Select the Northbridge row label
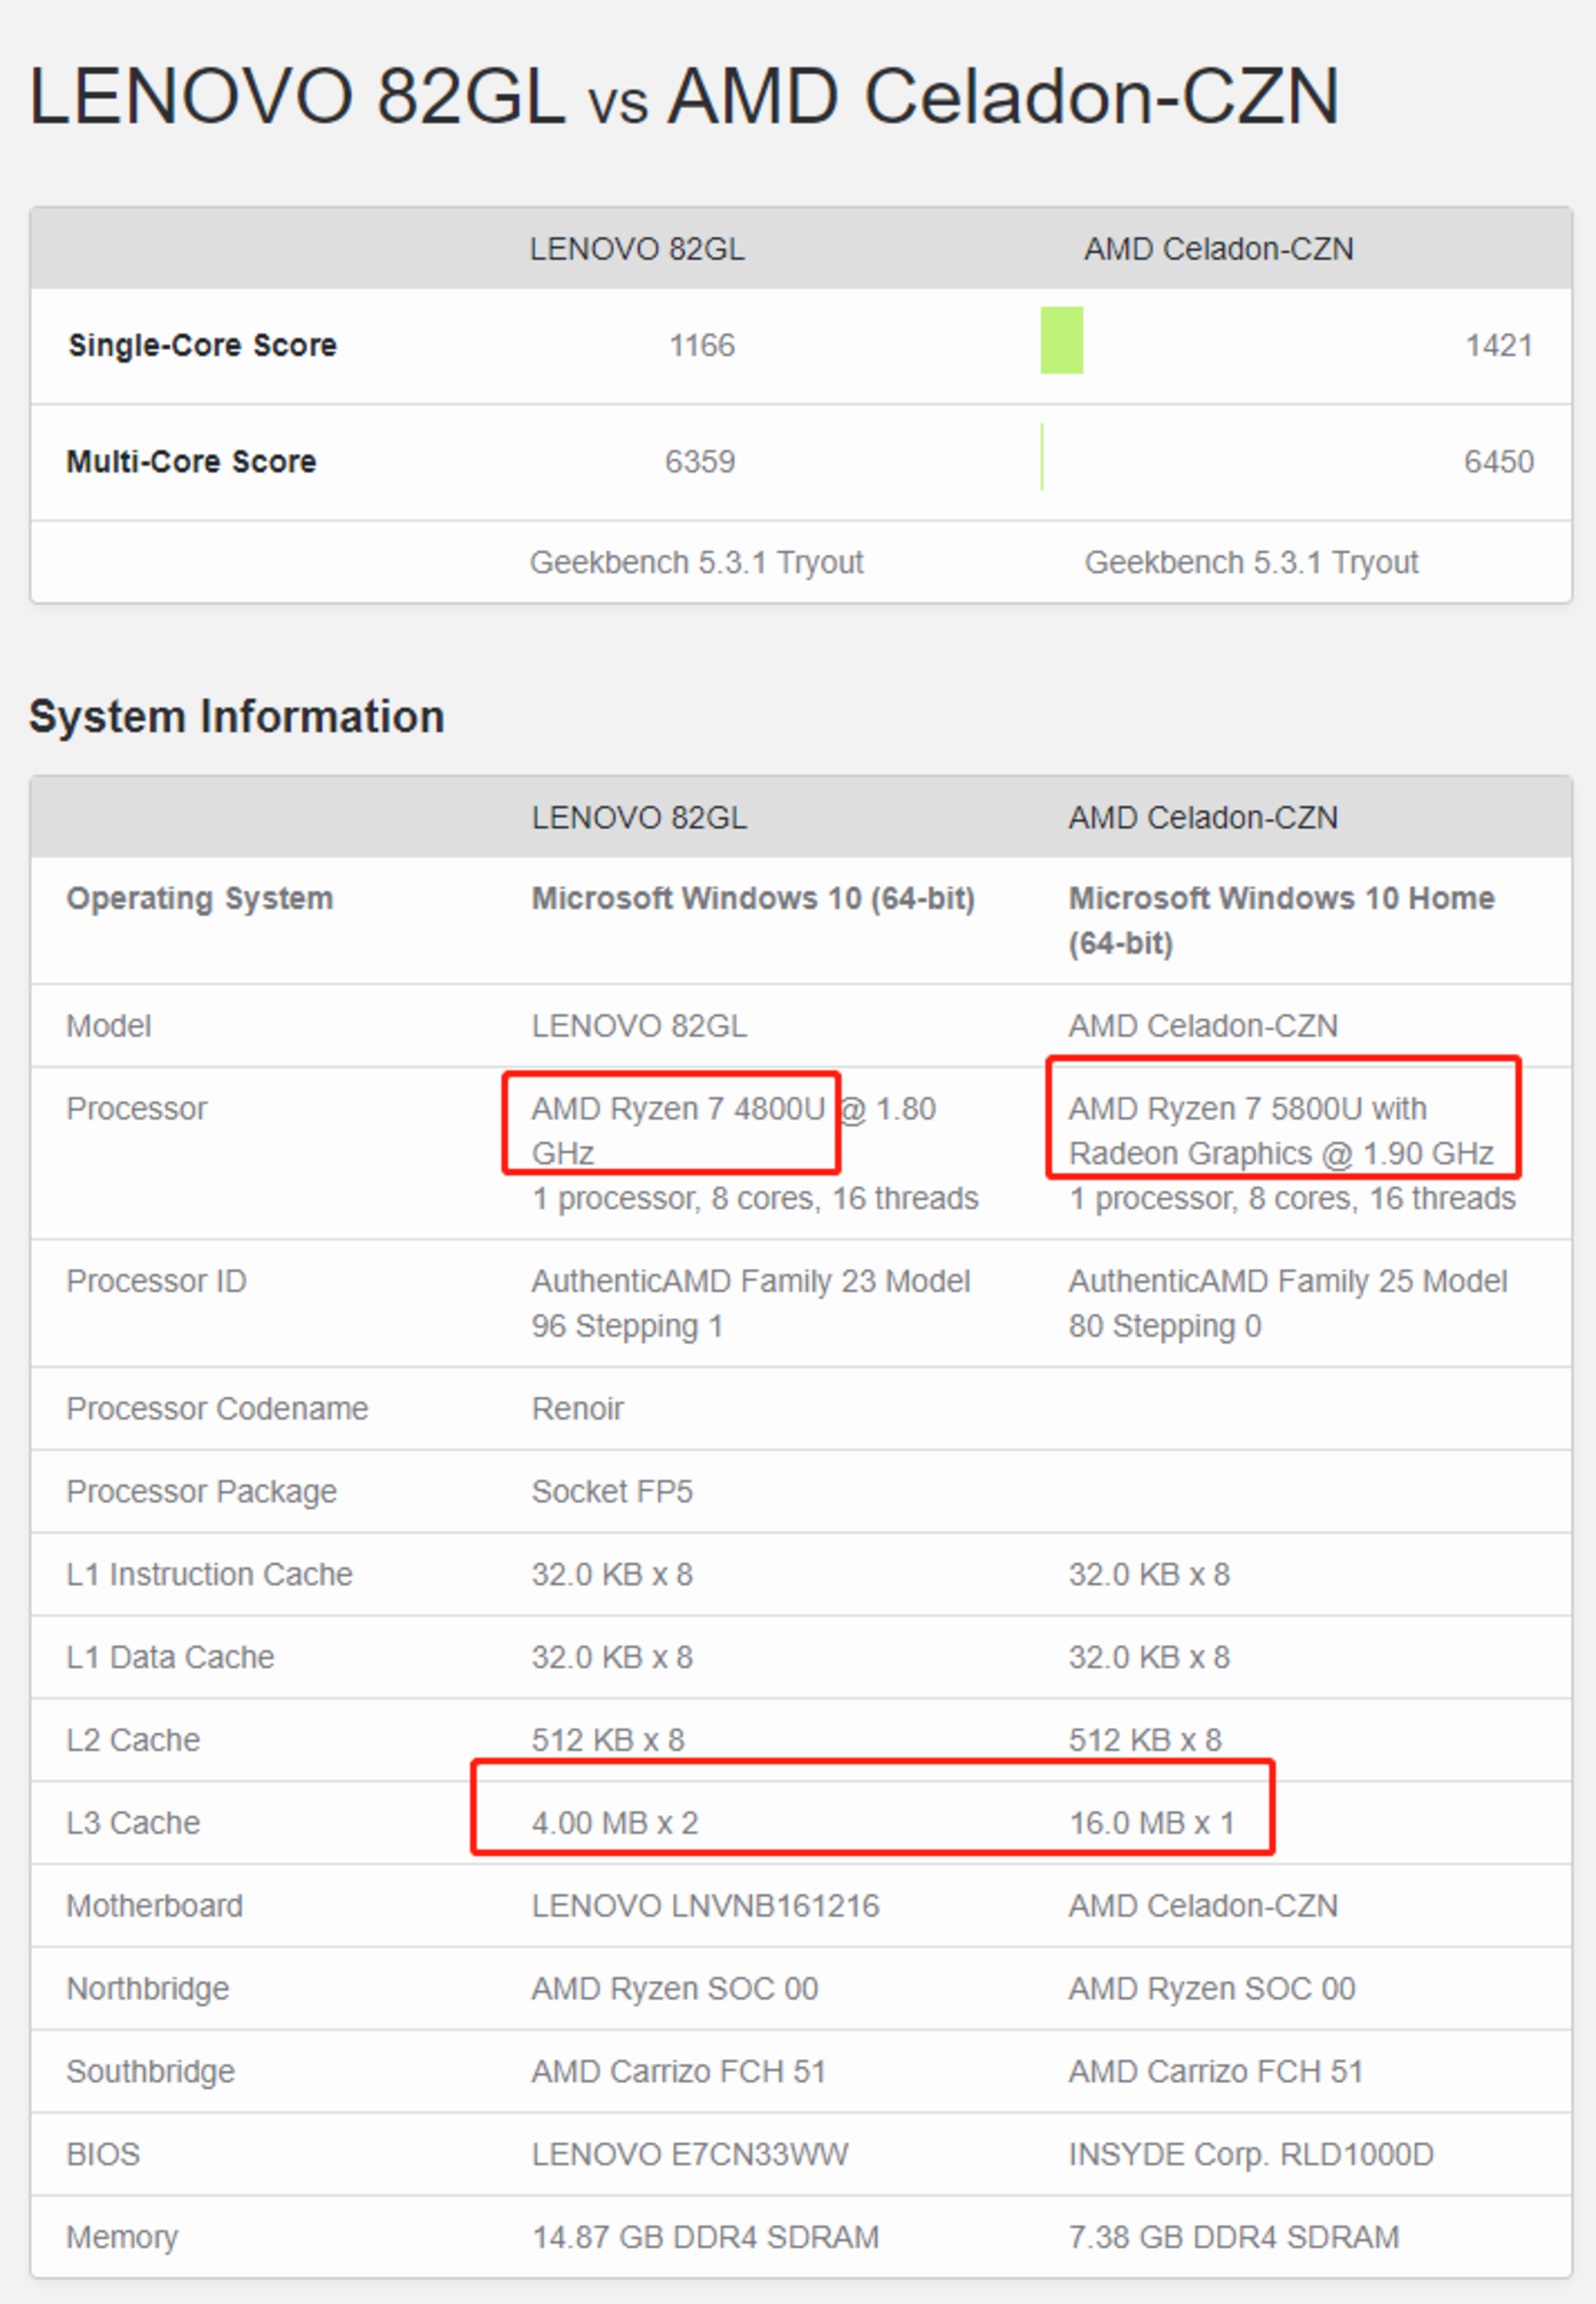The image size is (1596, 2304). pos(148,1990)
